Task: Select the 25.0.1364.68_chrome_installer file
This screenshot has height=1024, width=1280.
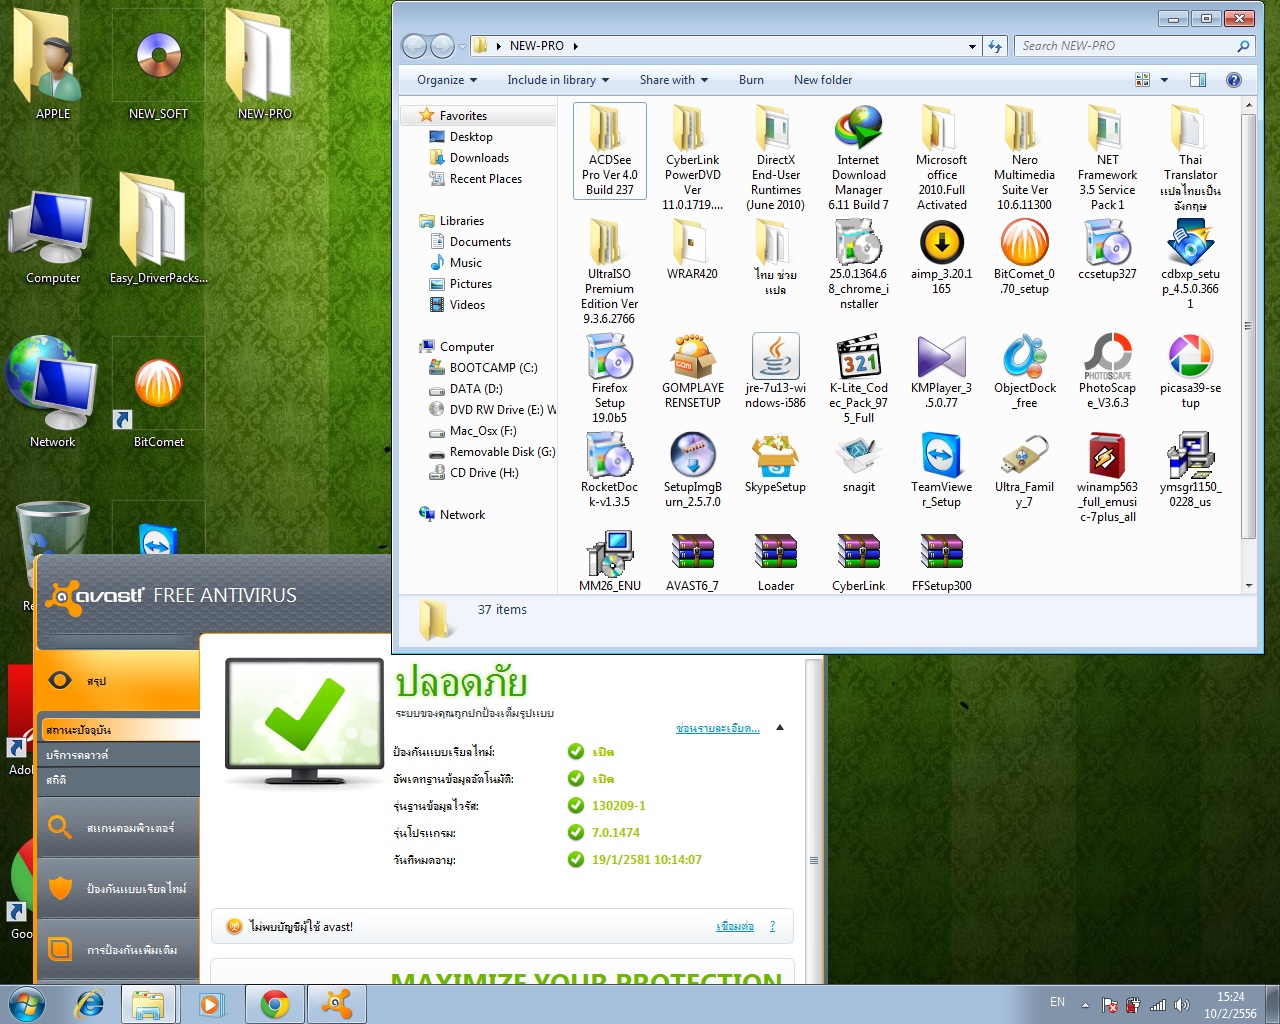Action: coord(859,265)
